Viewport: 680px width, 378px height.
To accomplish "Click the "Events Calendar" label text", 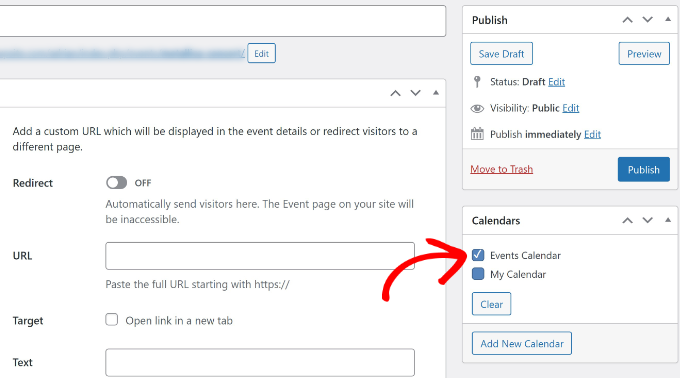I will (x=525, y=256).
